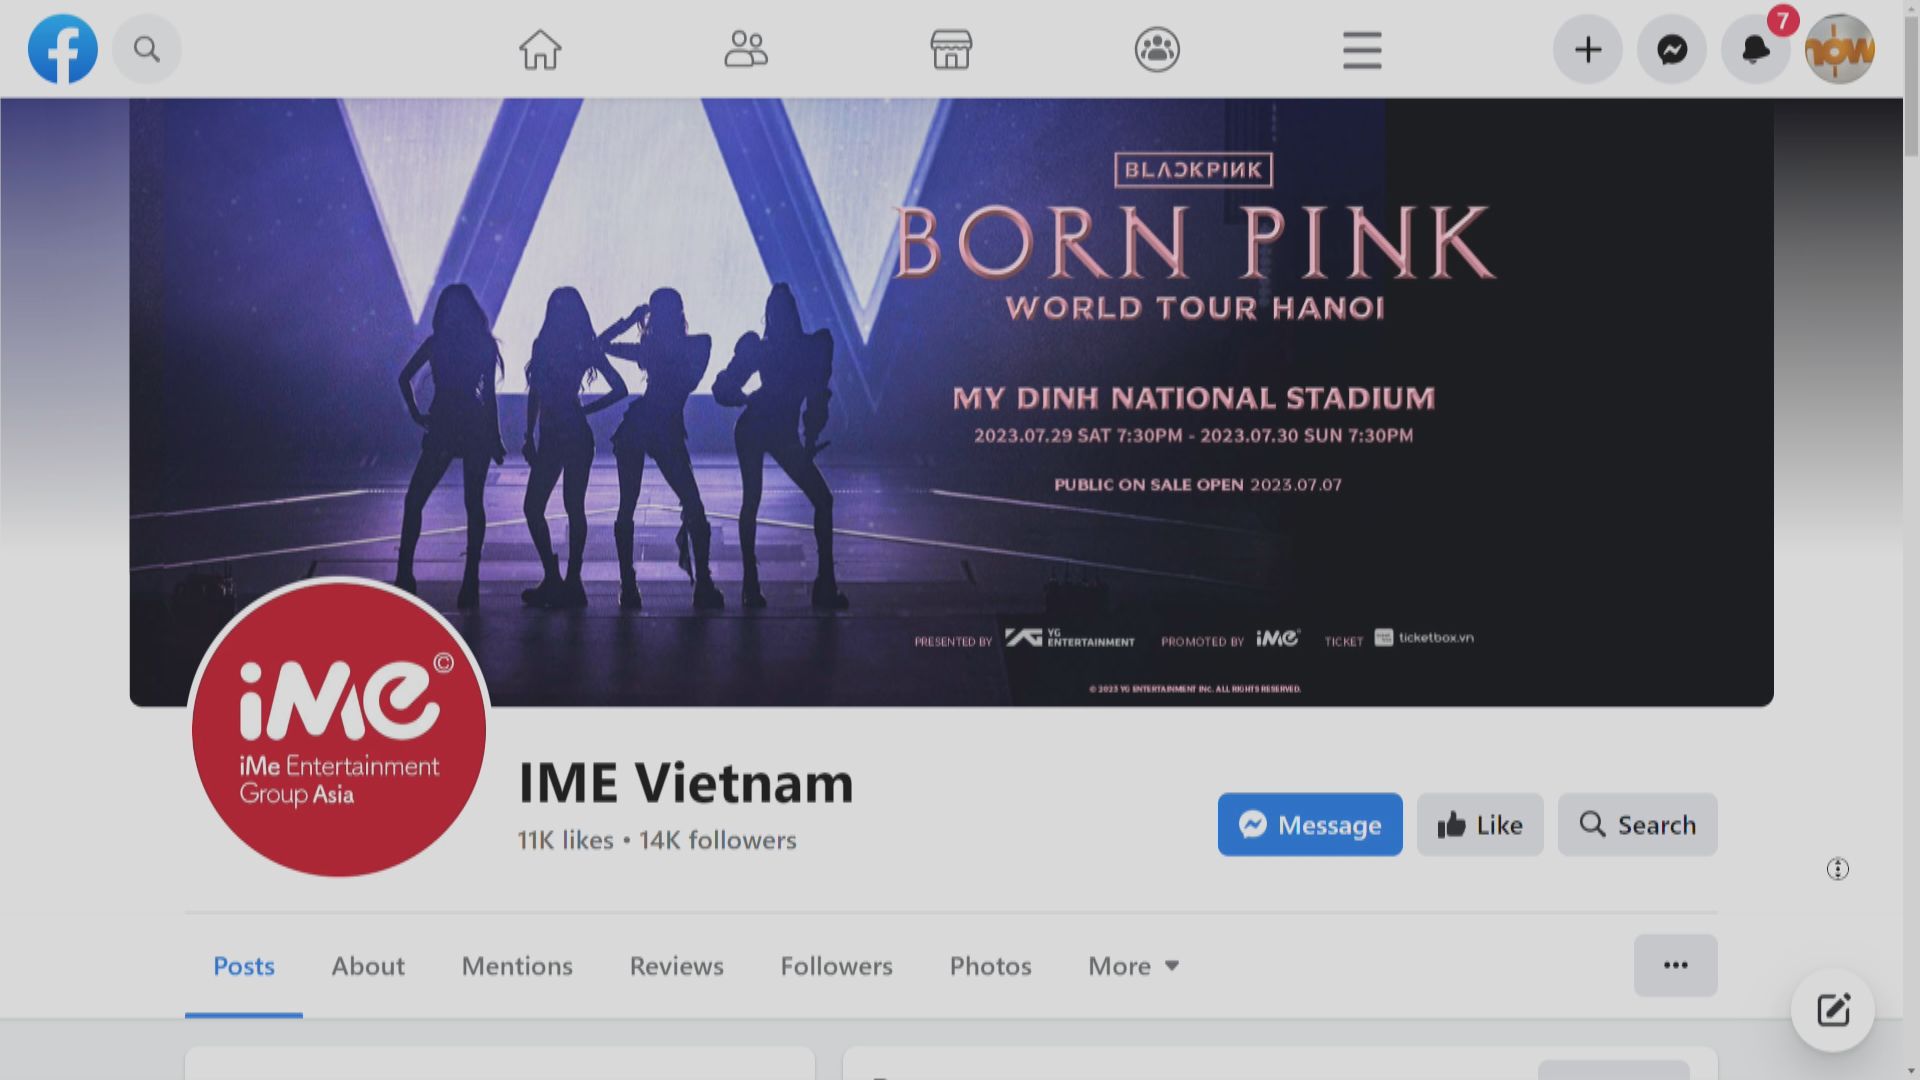The image size is (1920, 1080).
Task: Open Messenger chats
Action: 1671,48
